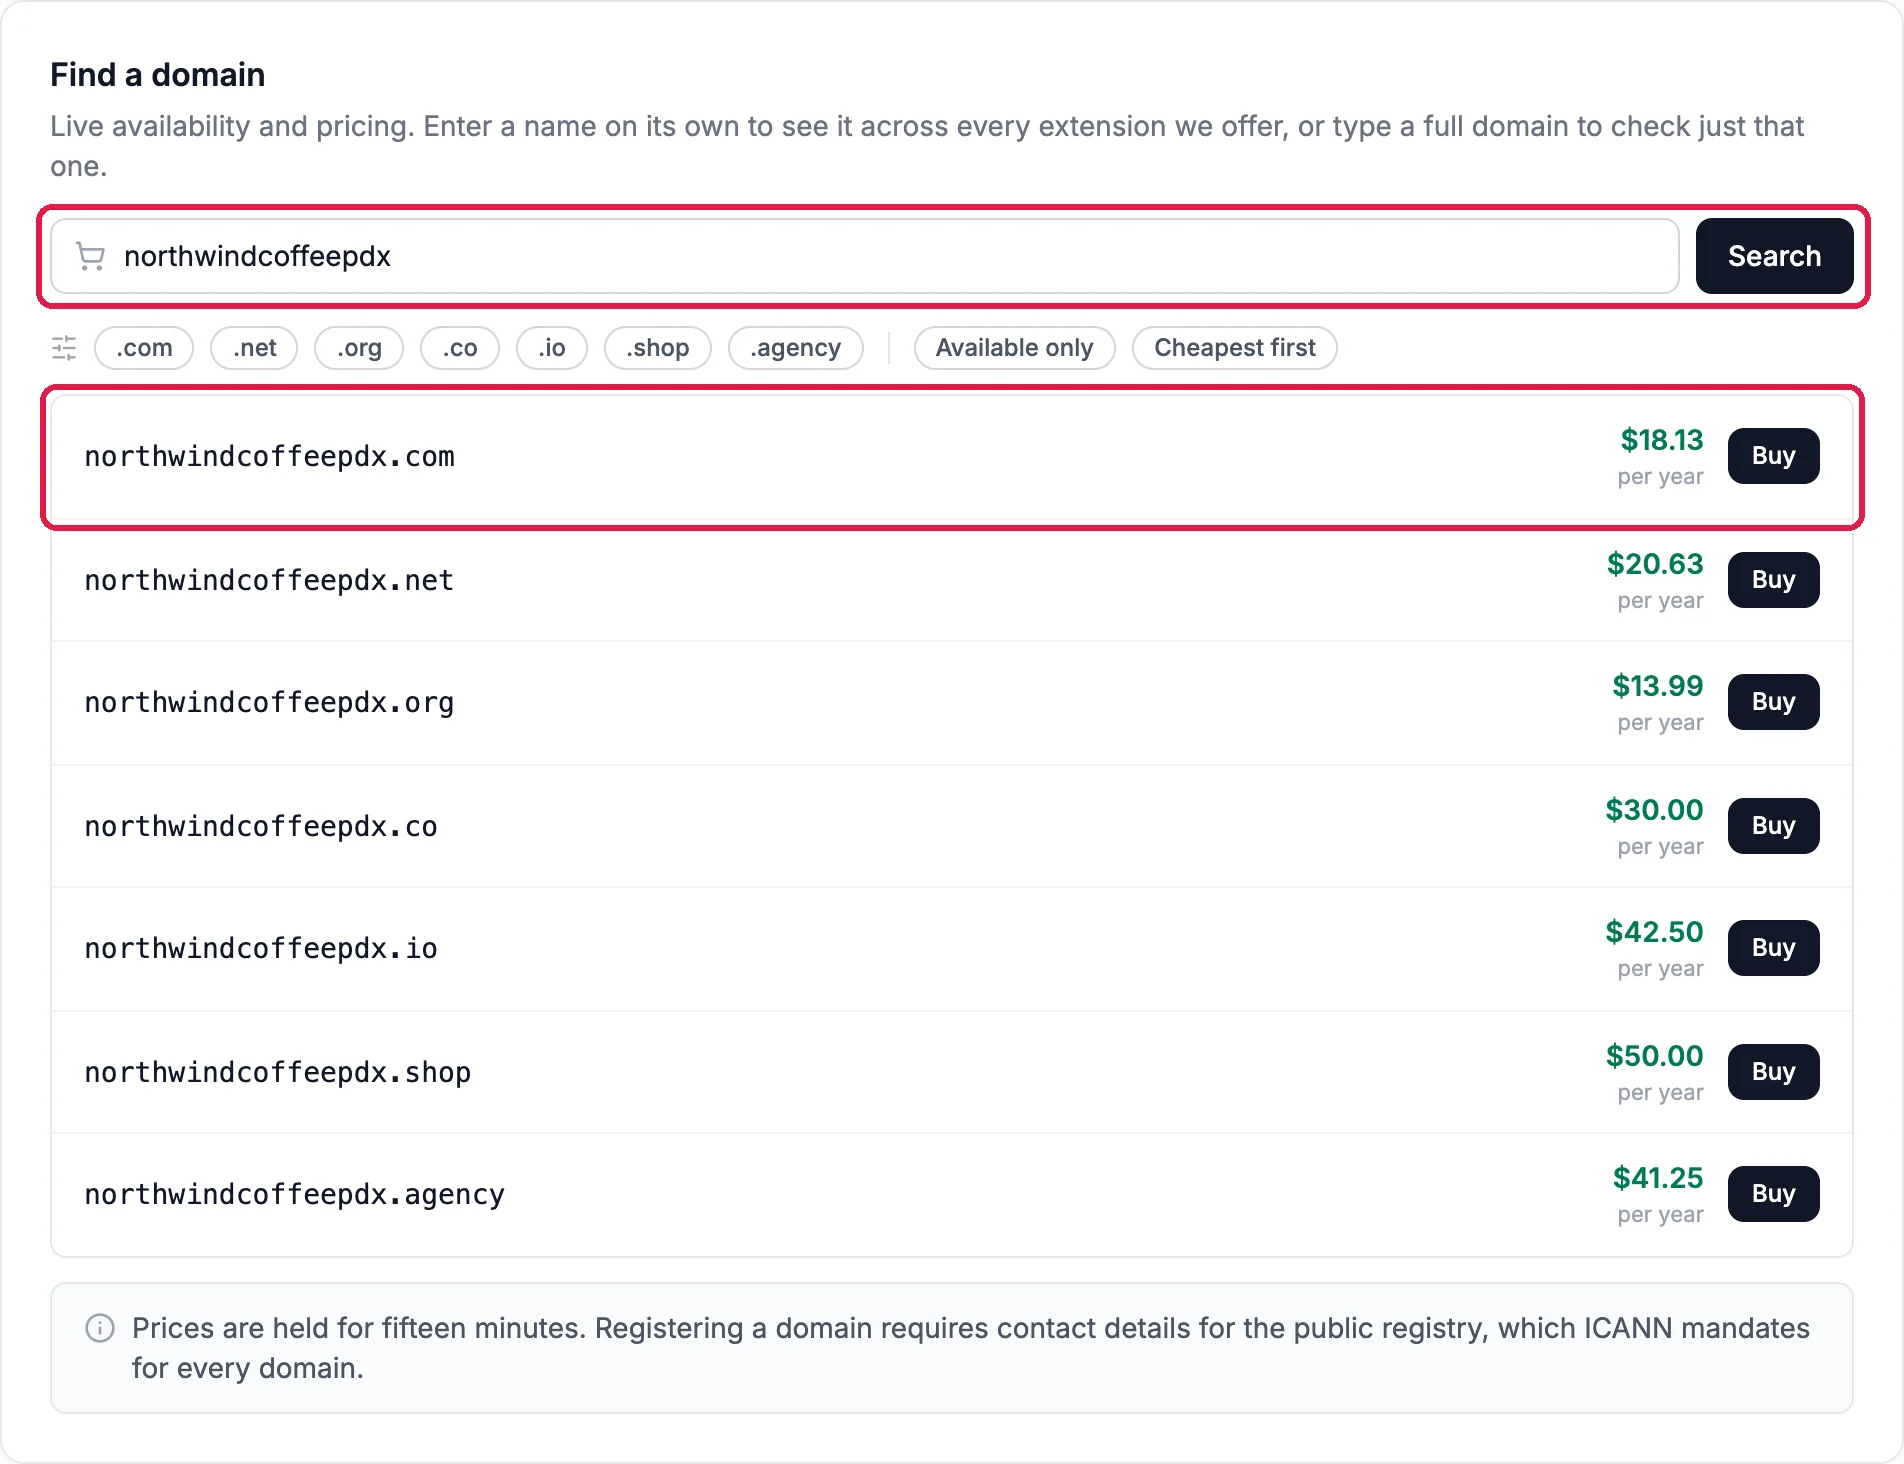Screen dimensions: 1904x1464
Task: Toggle the .shop extension filter
Action: click(x=658, y=348)
